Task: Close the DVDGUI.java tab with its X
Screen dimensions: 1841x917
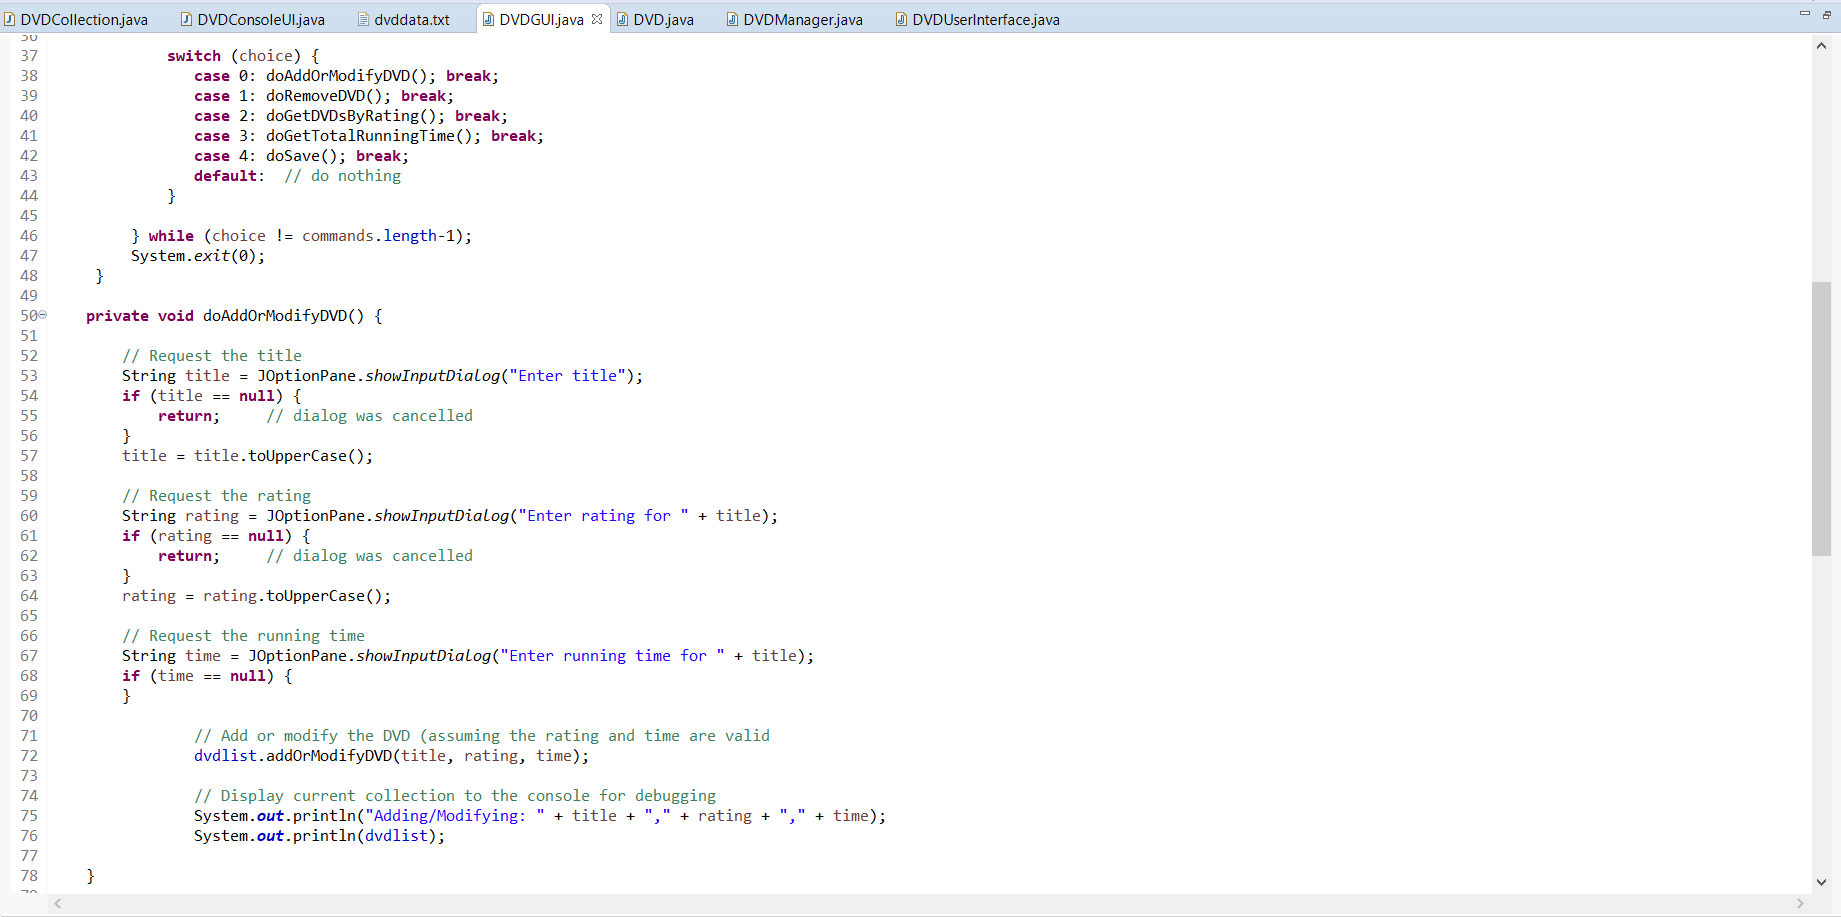Action: click(x=596, y=17)
